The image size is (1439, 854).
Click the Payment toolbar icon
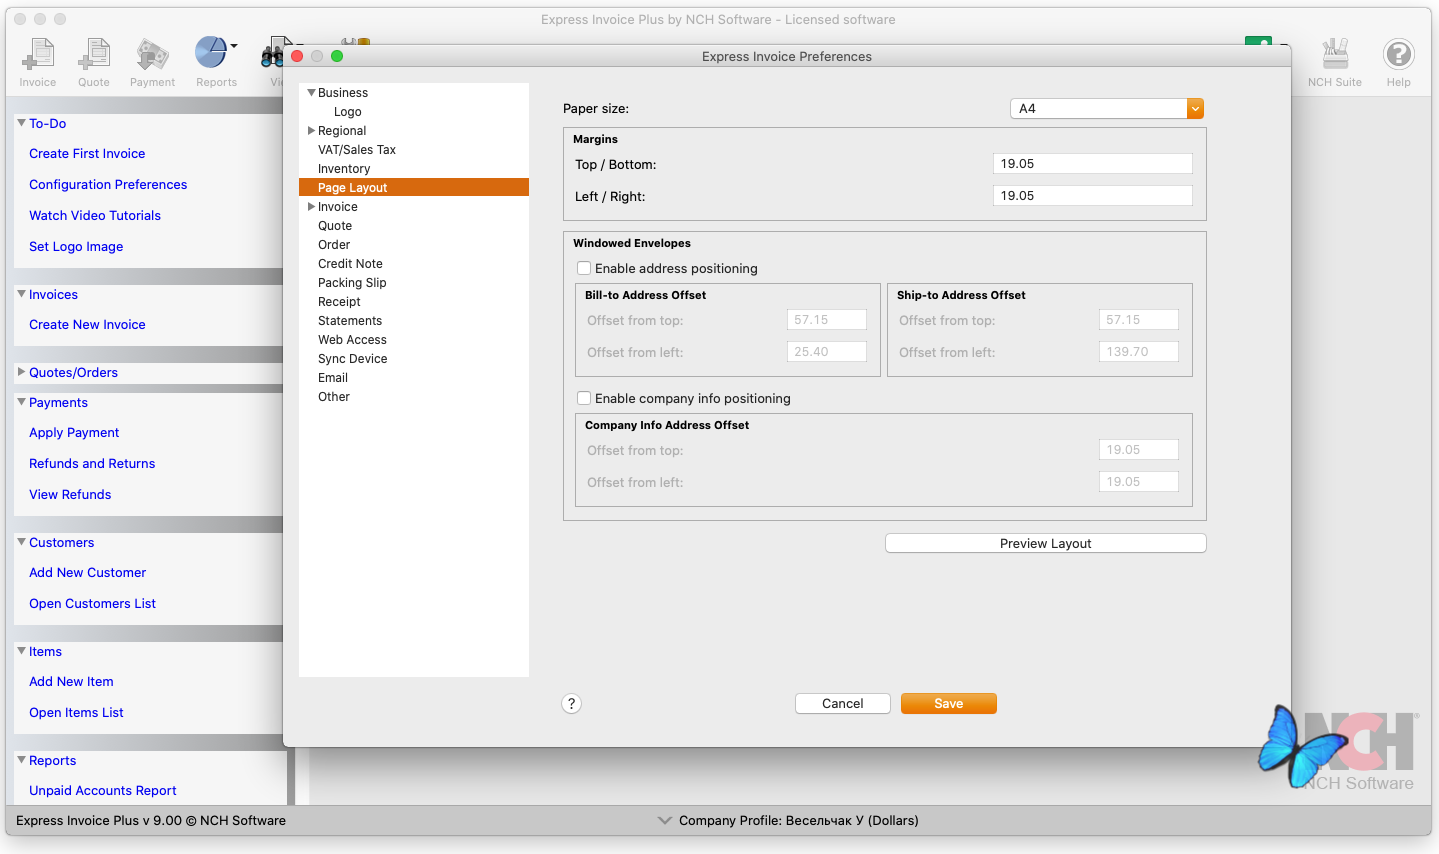tap(152, 63)
